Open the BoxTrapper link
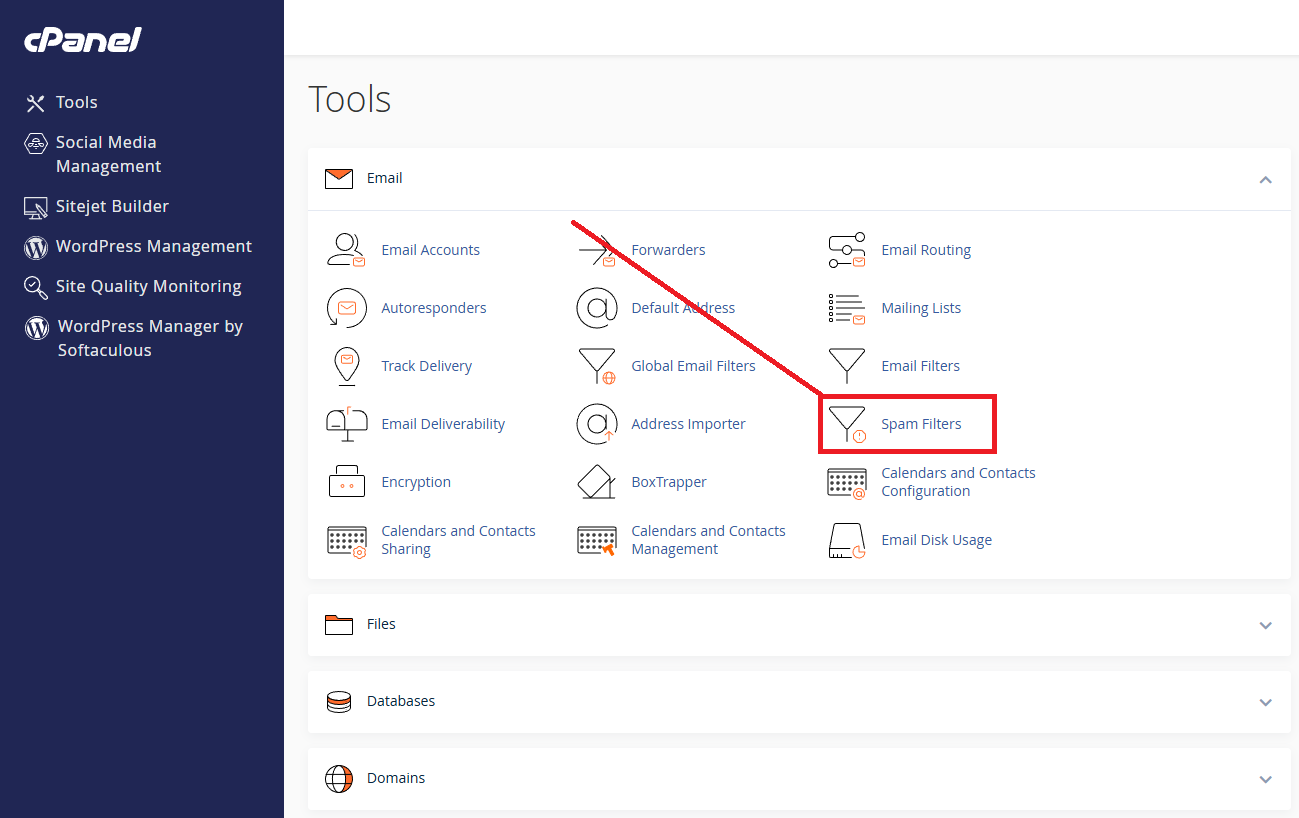1299x818 pixels. click(669, 482)
